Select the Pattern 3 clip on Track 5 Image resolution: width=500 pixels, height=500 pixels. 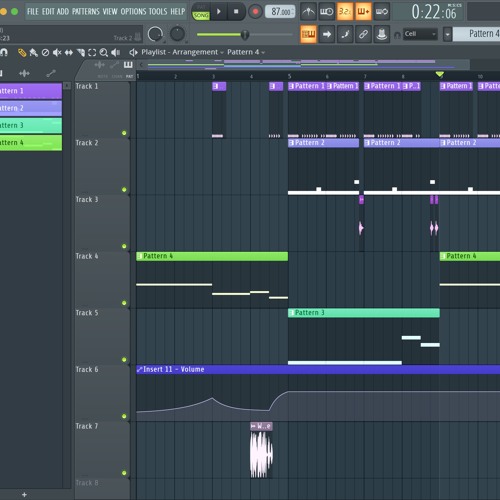click(x=364, y=313)
